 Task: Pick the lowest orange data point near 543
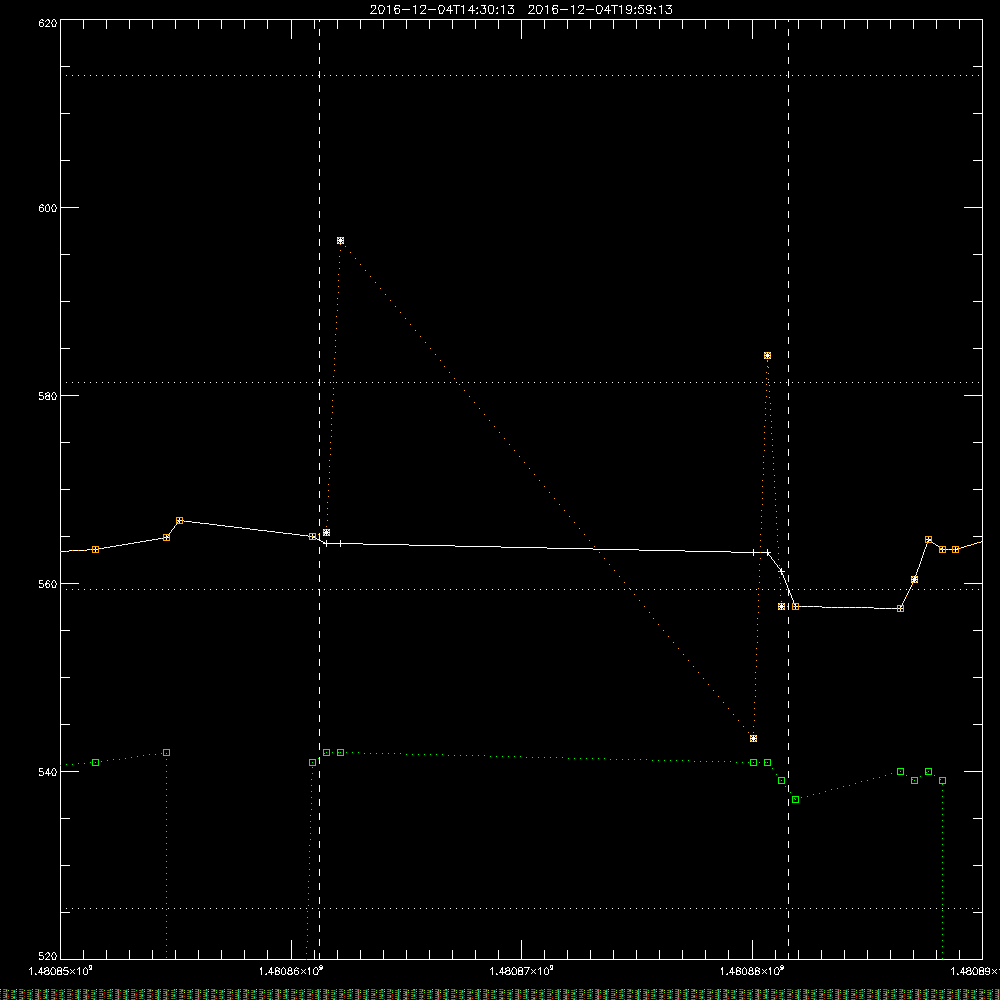click(754, 739)
